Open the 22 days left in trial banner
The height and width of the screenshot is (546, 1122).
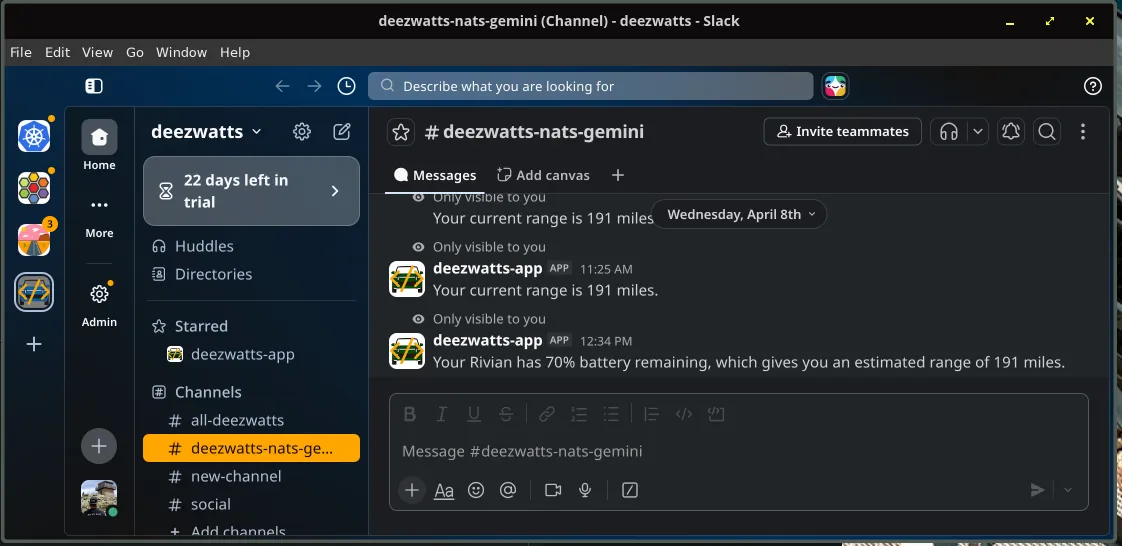(x=251, y=191)
